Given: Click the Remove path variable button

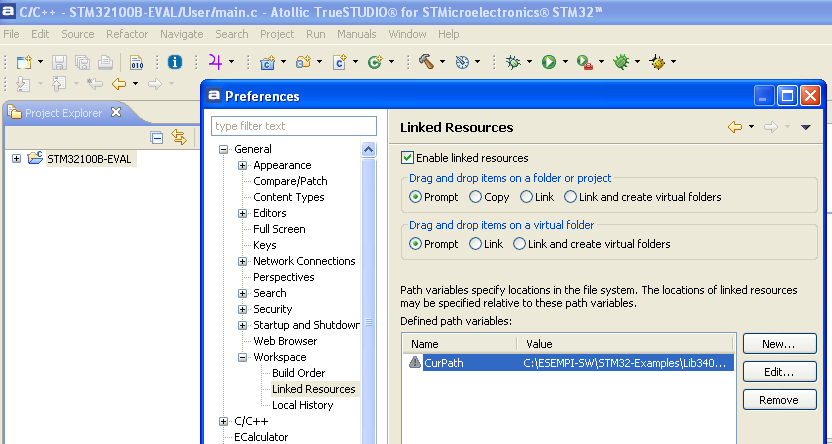Looking at the screenshot, I should pos(779,400).
